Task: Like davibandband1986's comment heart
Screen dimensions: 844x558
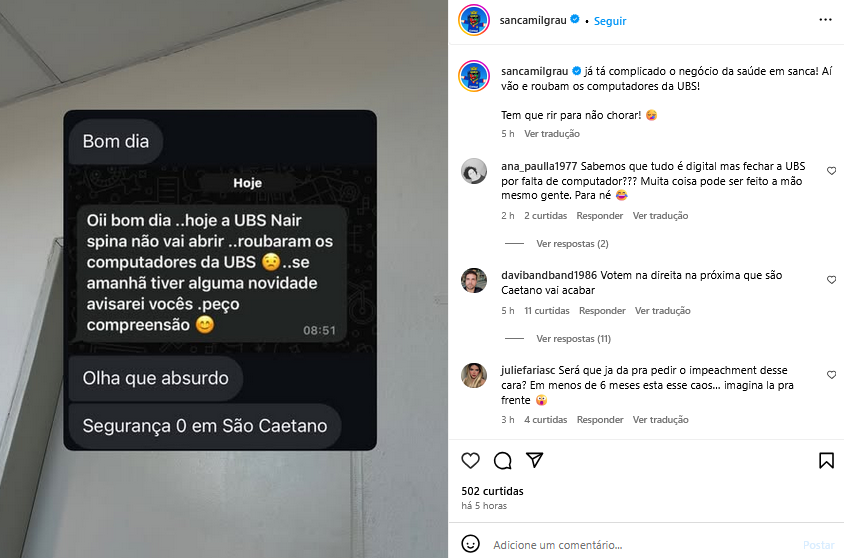Action: 832,280
